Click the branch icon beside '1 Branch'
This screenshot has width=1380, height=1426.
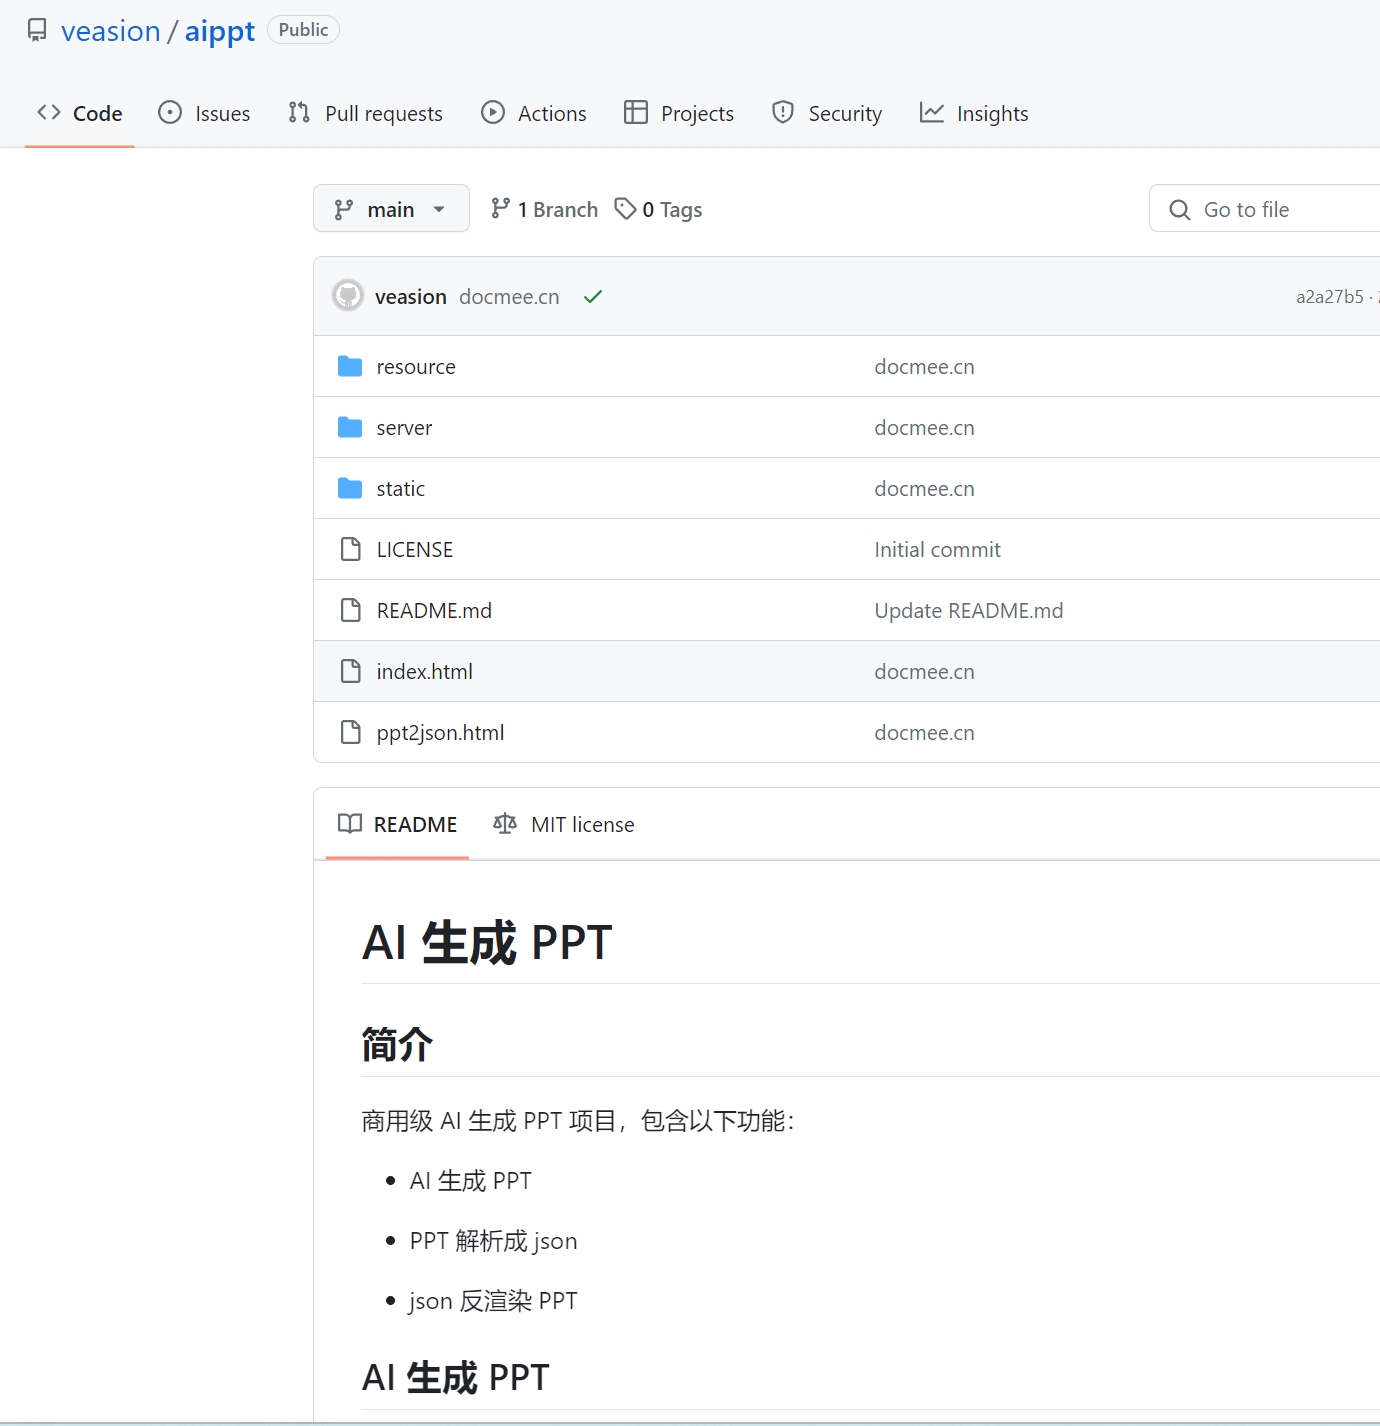click(500, 209)
